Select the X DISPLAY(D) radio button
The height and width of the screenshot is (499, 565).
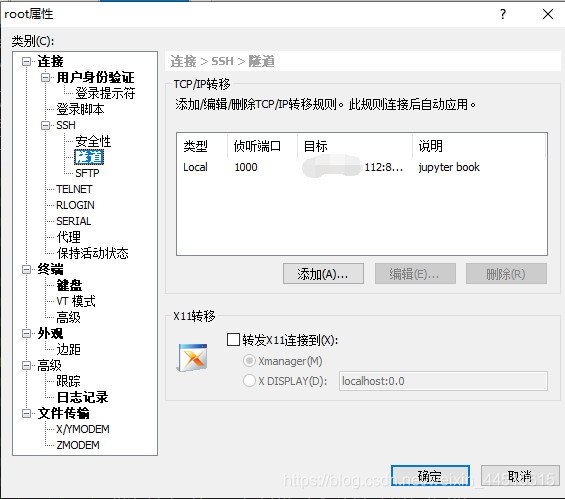249,381
